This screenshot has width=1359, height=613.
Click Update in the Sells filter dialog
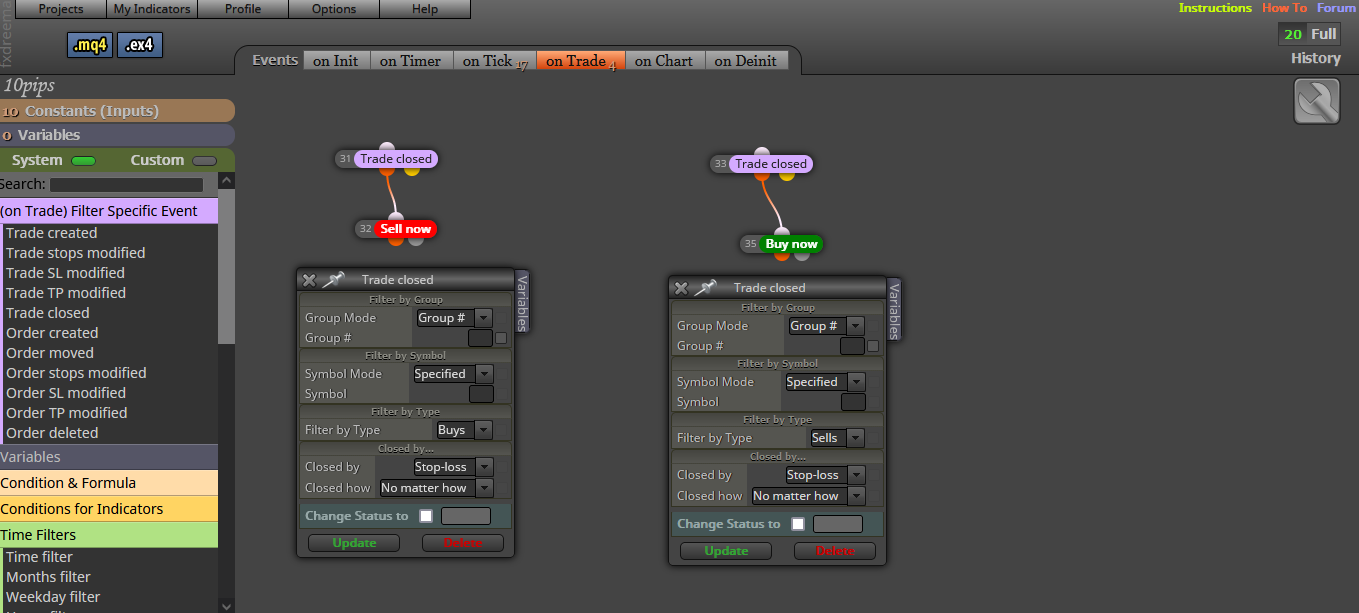tap(726, 551)
